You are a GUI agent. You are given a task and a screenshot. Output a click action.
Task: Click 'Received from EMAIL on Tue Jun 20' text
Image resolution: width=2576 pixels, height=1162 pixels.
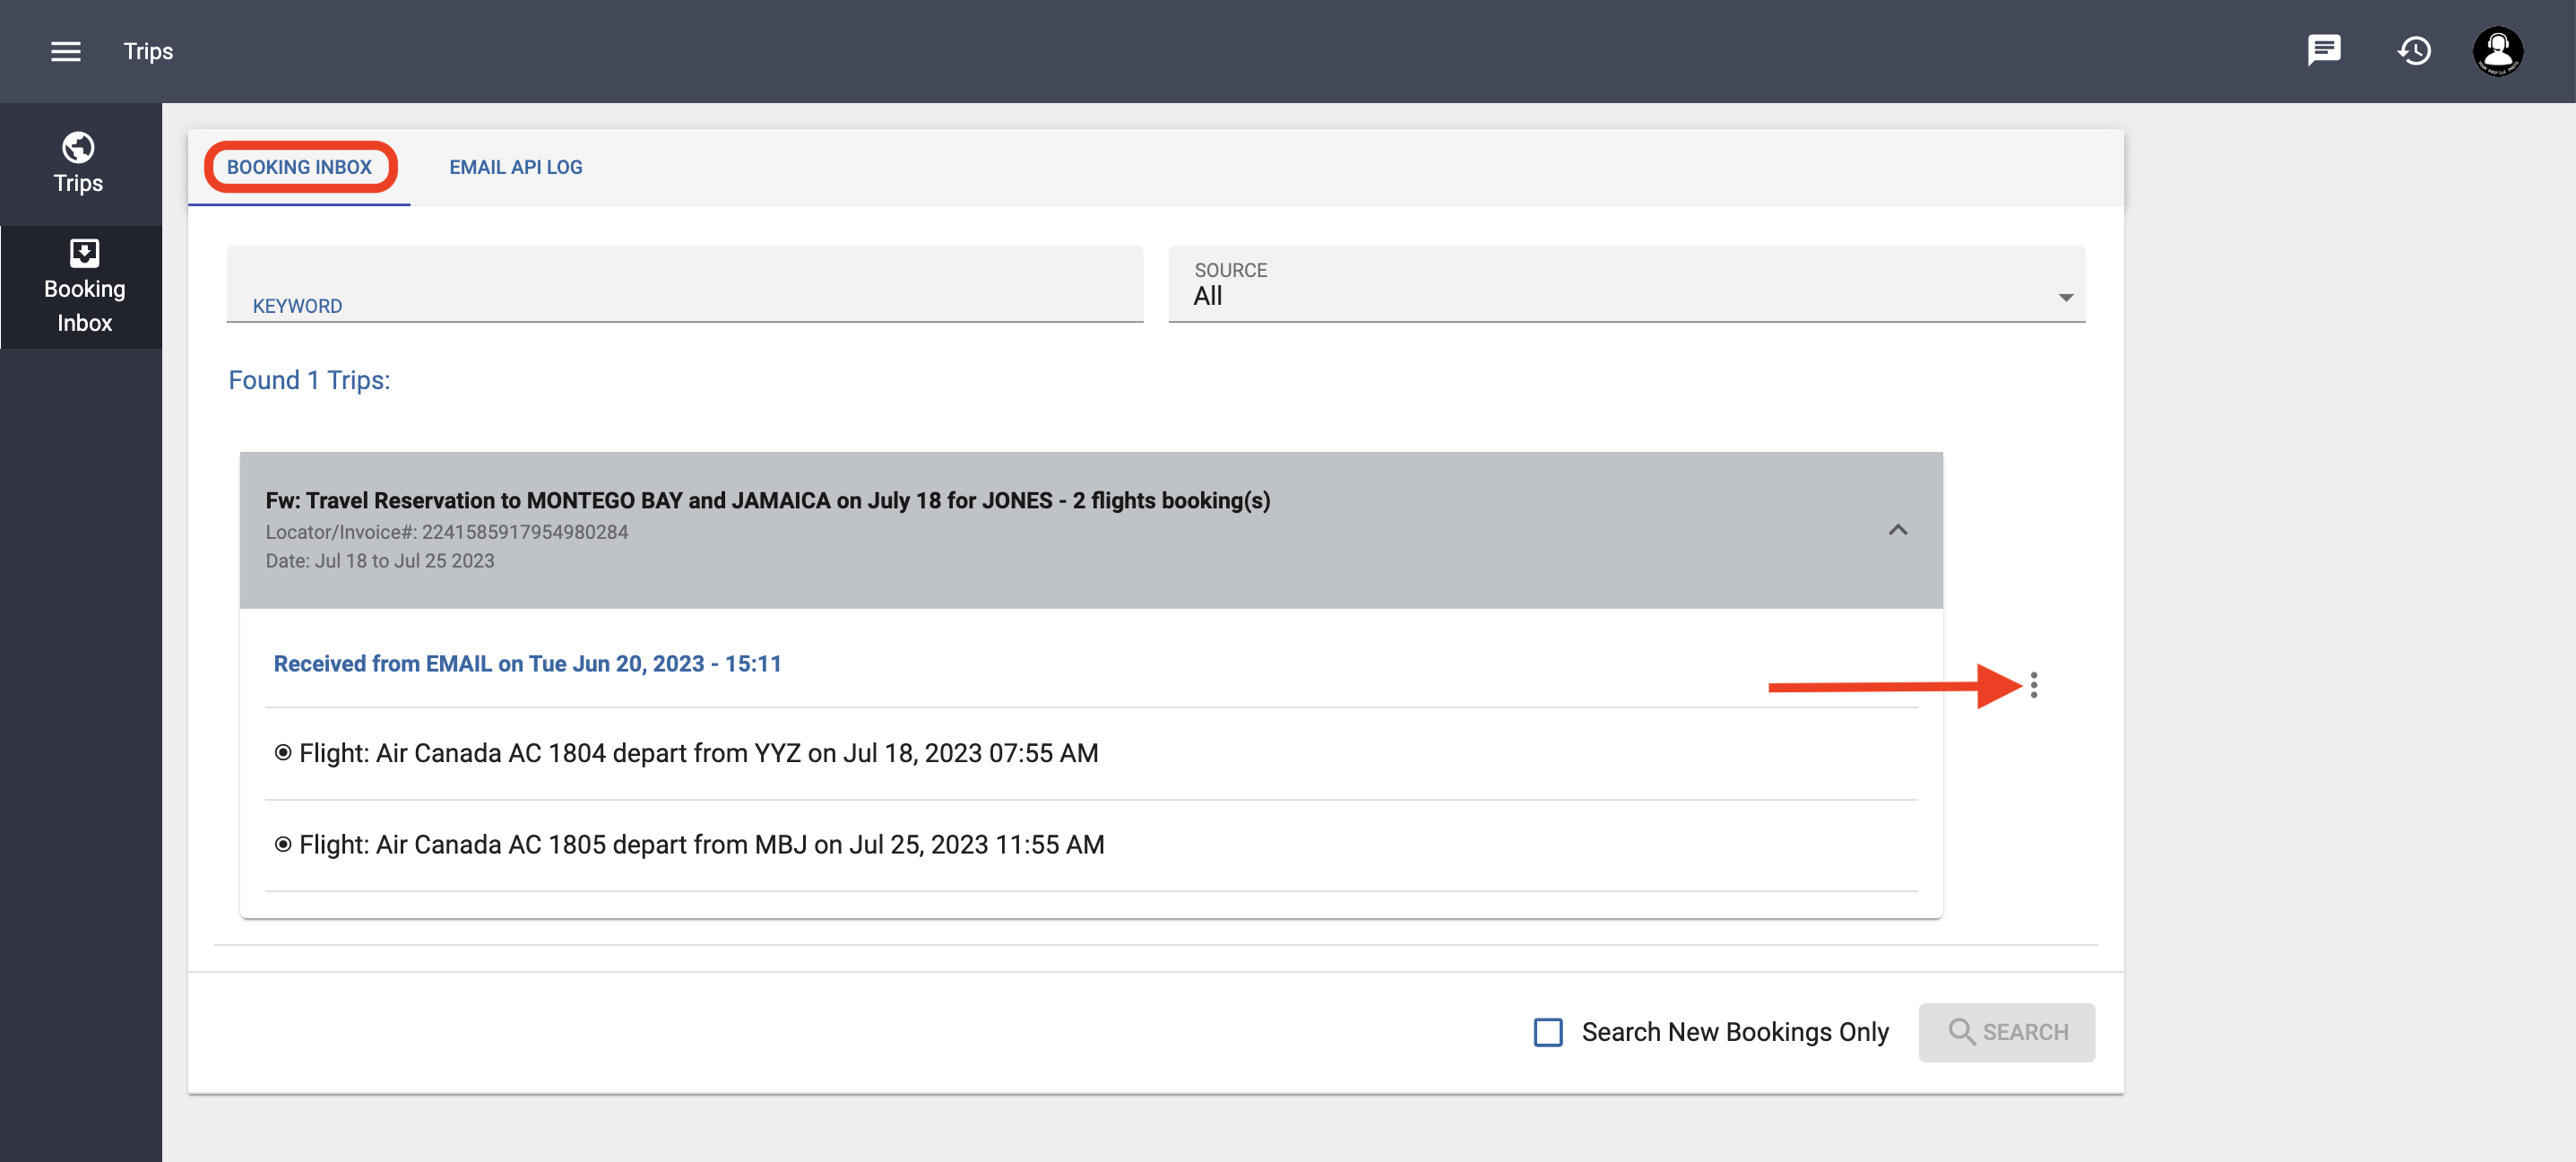527,664
